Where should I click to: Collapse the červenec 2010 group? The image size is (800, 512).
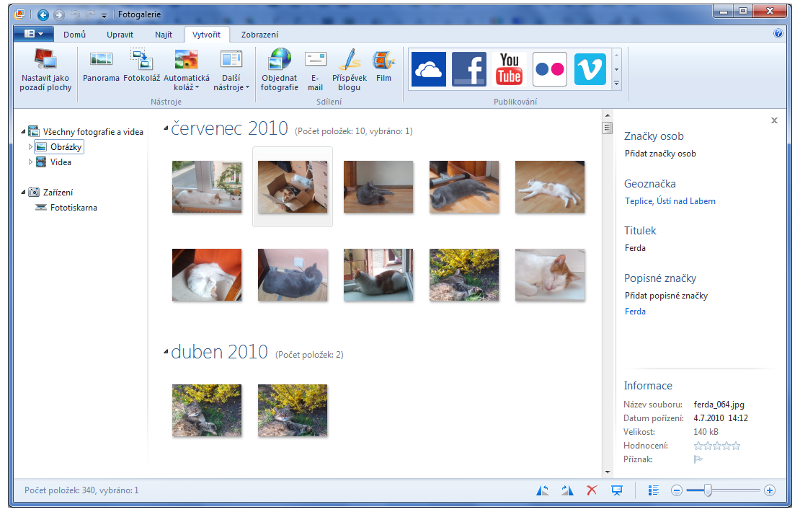[x=166, y=129]
